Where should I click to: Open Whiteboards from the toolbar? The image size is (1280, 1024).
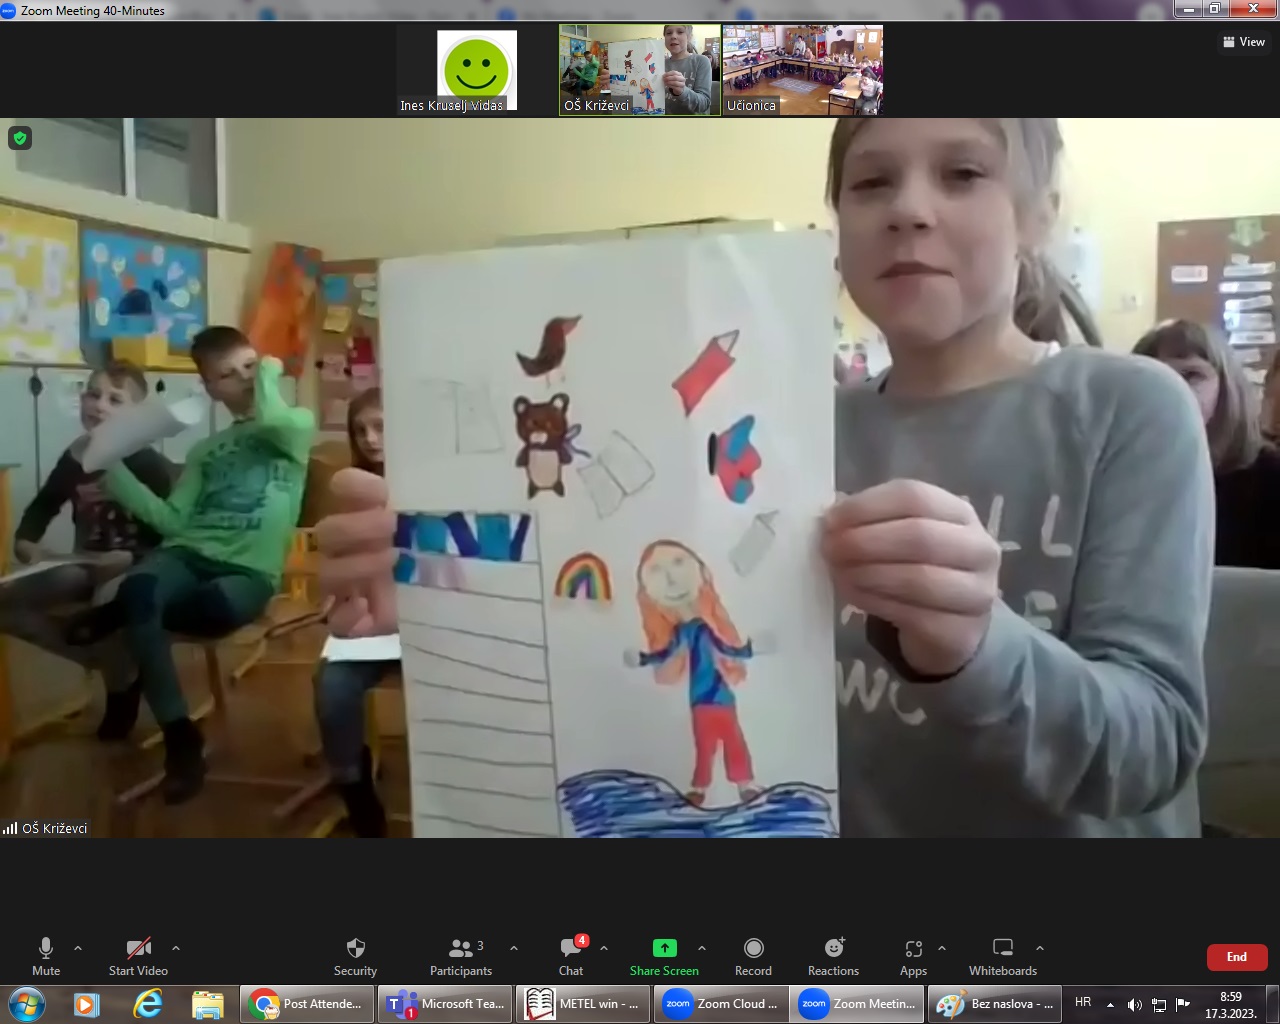[1002, 955]
